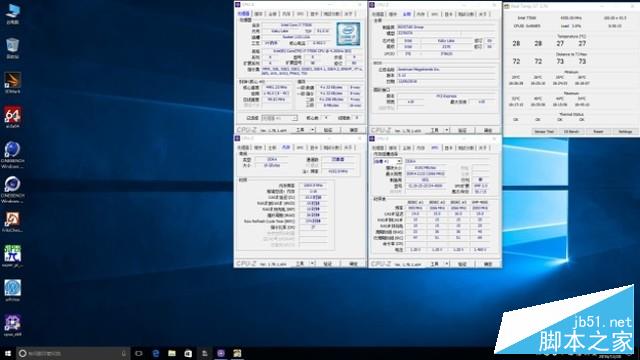Expand Tools arrow in CPU-Z processor window

312,130
